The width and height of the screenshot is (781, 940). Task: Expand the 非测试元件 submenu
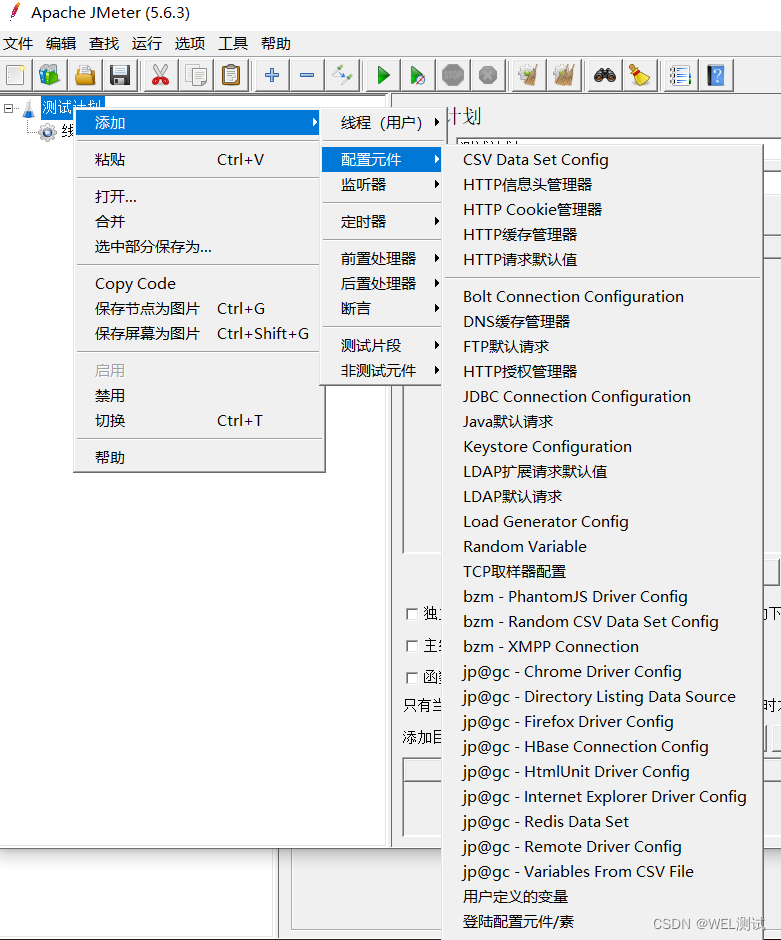tap(382, 371)
